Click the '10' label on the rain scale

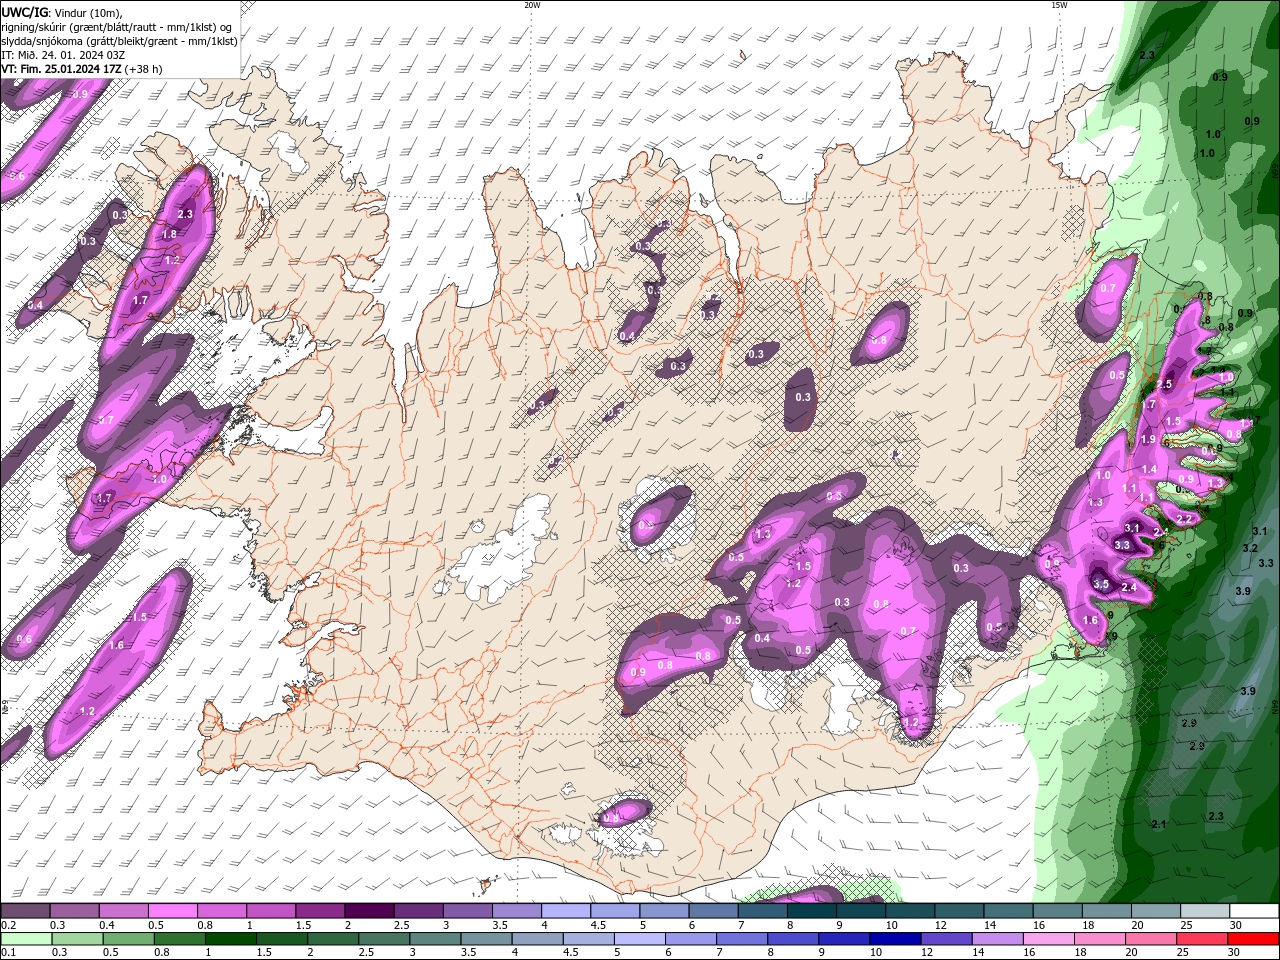[875, 953]
